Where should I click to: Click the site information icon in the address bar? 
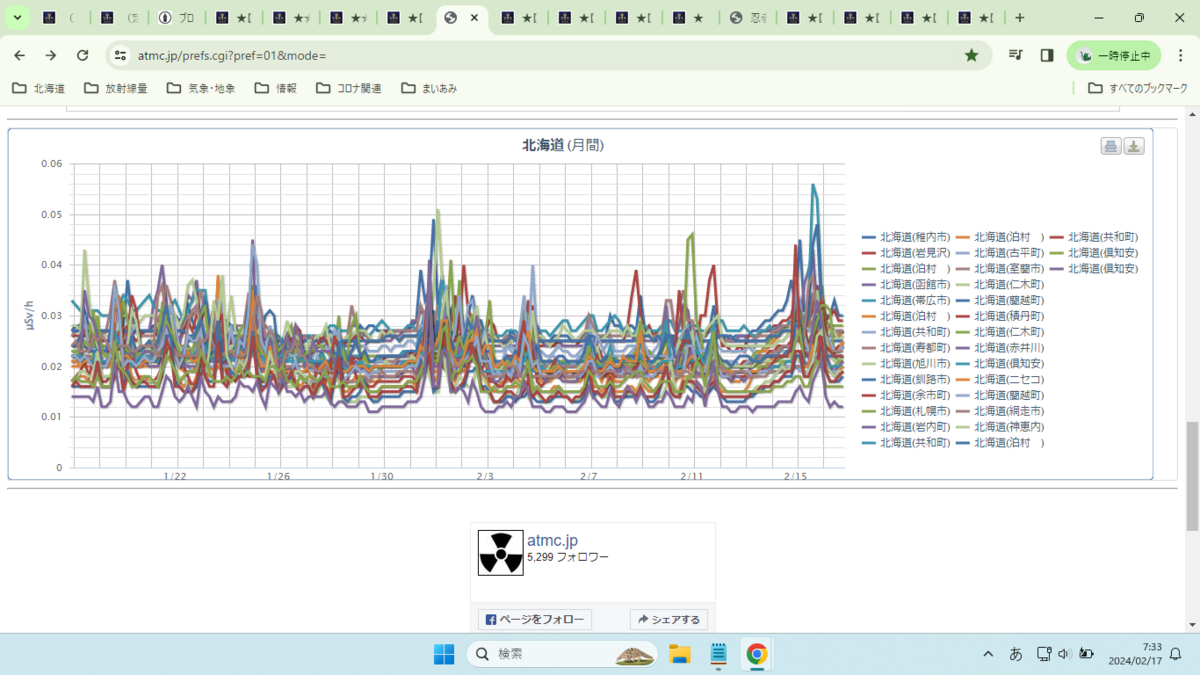(x=120, y=55)
